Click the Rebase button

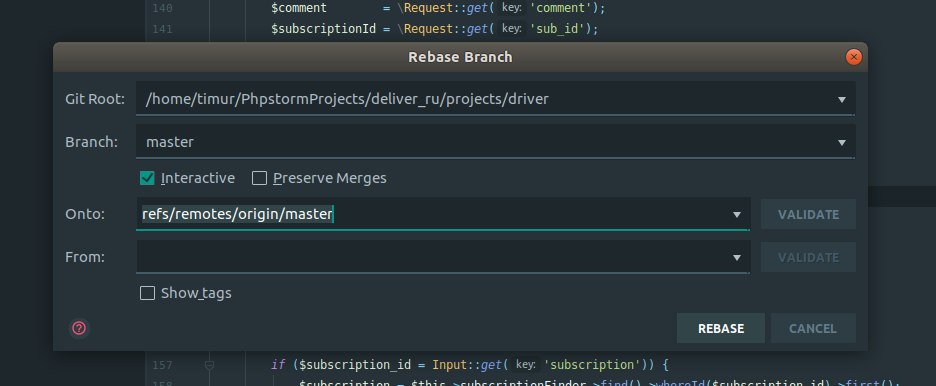pos(721,328)
